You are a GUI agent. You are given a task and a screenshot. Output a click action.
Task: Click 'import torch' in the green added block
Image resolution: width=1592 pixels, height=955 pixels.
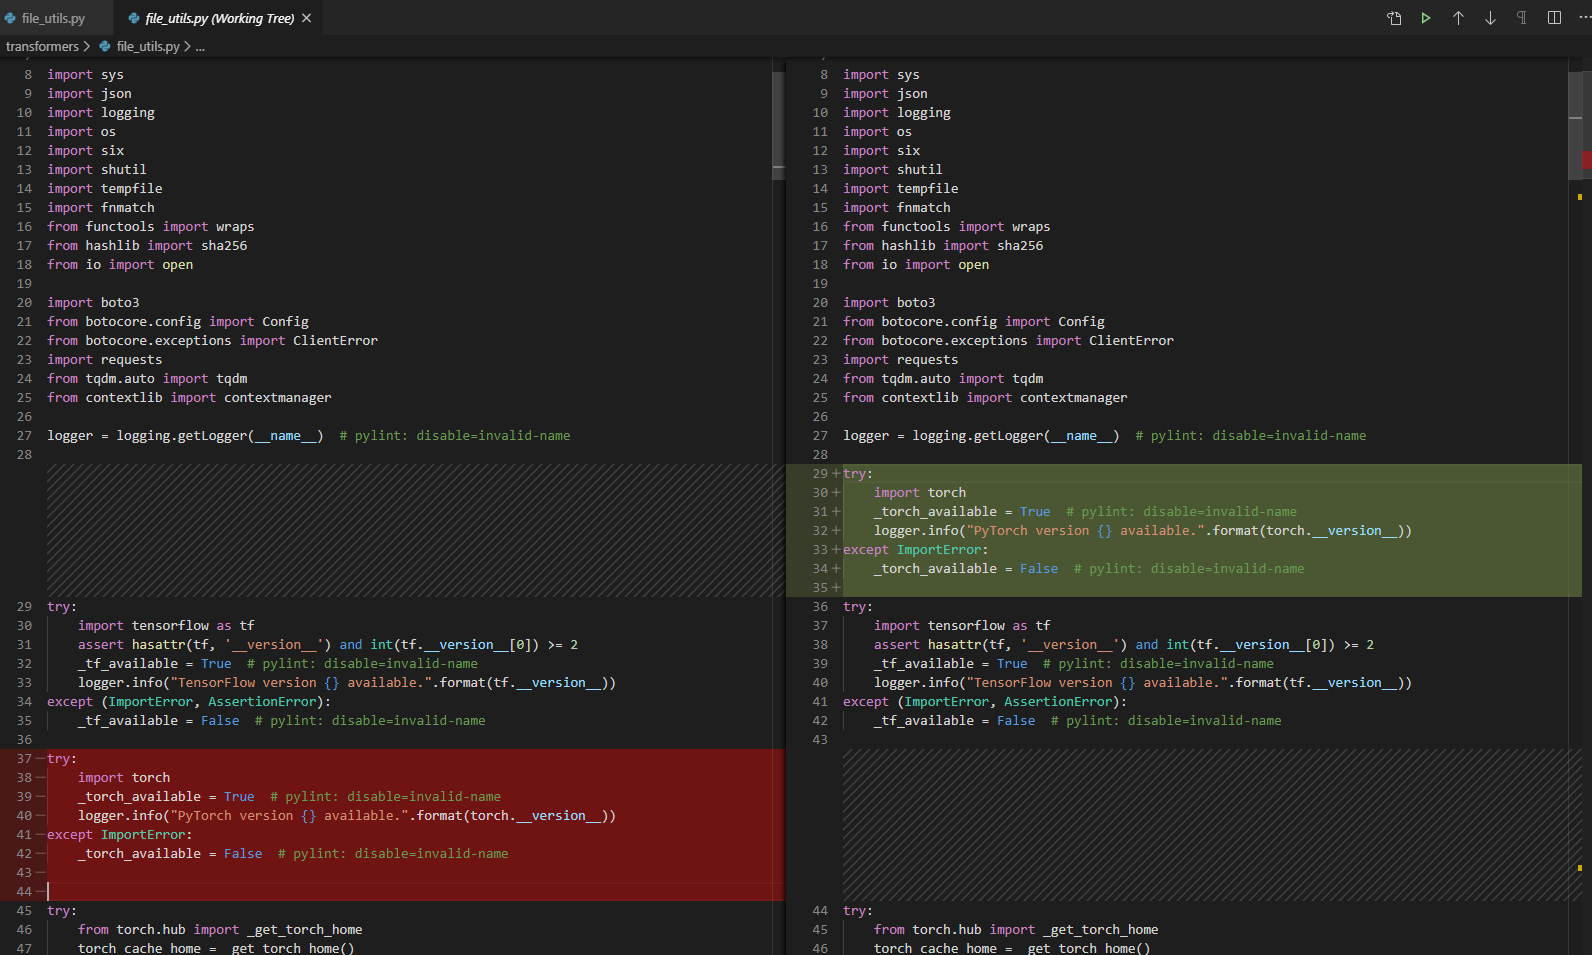[x=920, y=493]
